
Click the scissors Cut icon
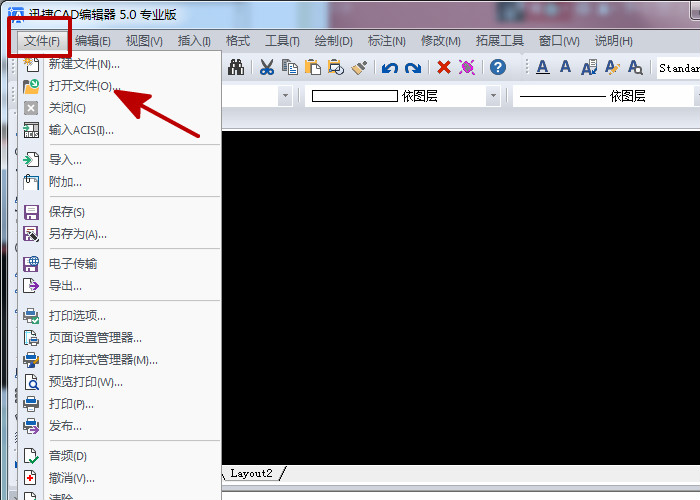tap(267, 68)
